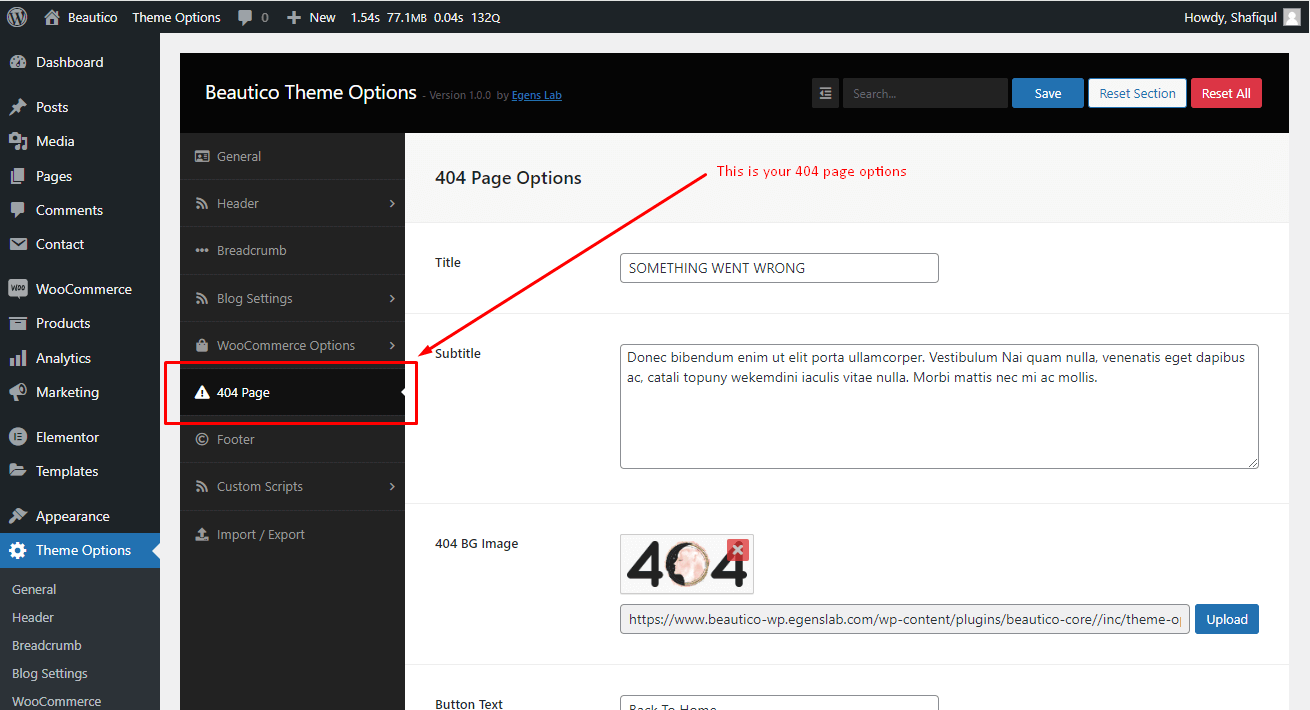
Task: Click the Pages icon in sidebar
Action: [x=18, y=176]
